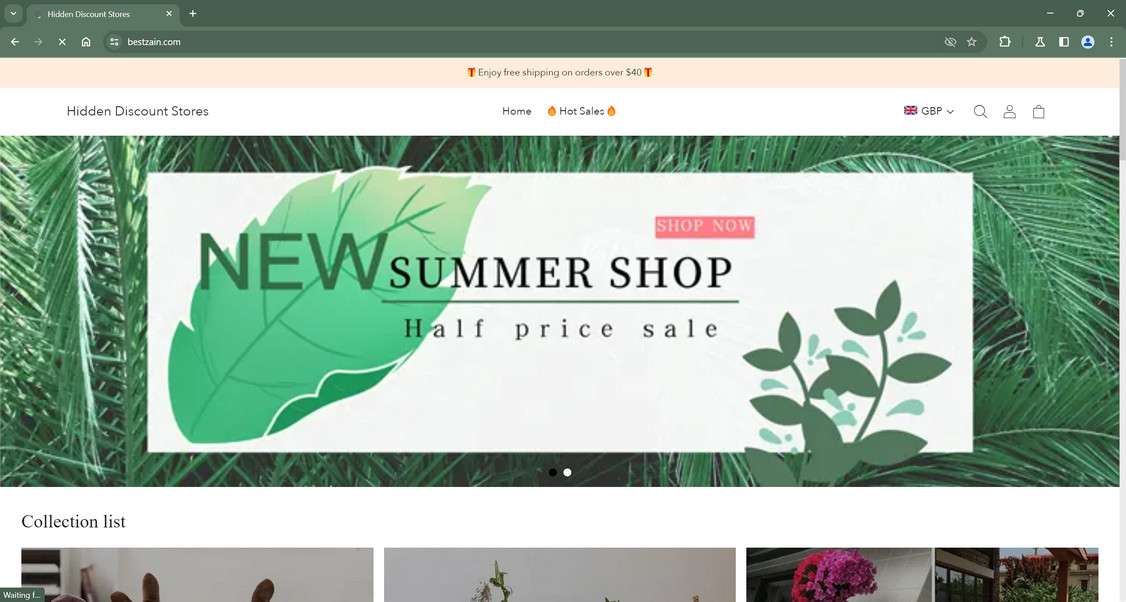Click the Hidden Discount Stores logo link

coord(138,111)
